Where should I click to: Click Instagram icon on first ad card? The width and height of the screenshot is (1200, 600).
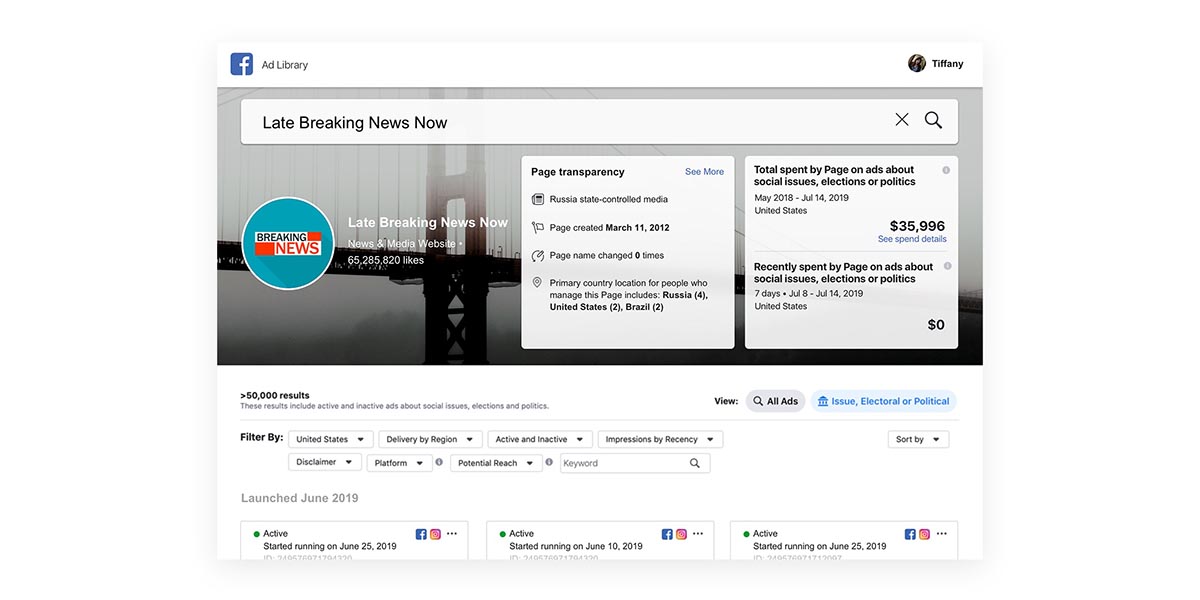(435, 534)
